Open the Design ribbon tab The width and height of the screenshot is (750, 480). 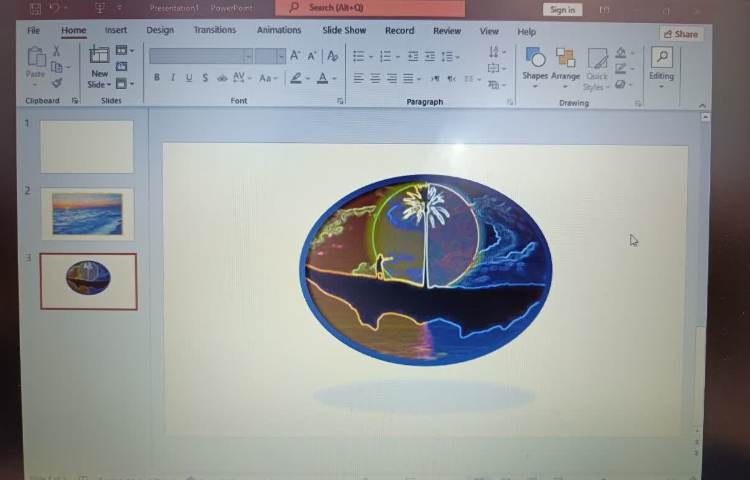point(160,30)
